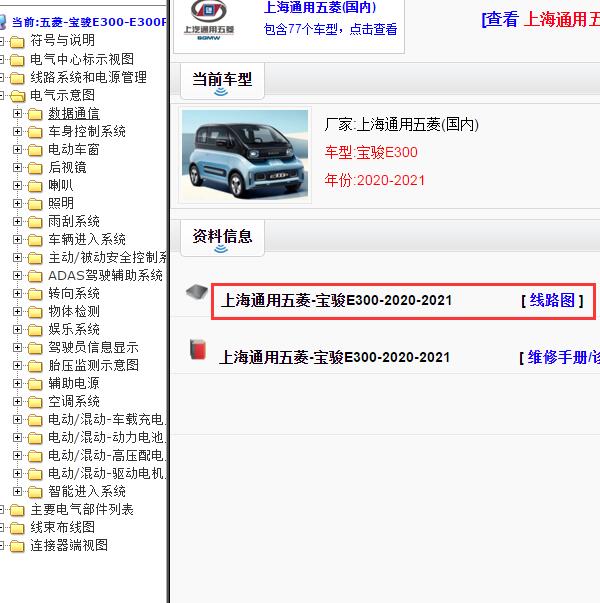
Task: Select 数据通信 tree item
Action: [74, 113]
